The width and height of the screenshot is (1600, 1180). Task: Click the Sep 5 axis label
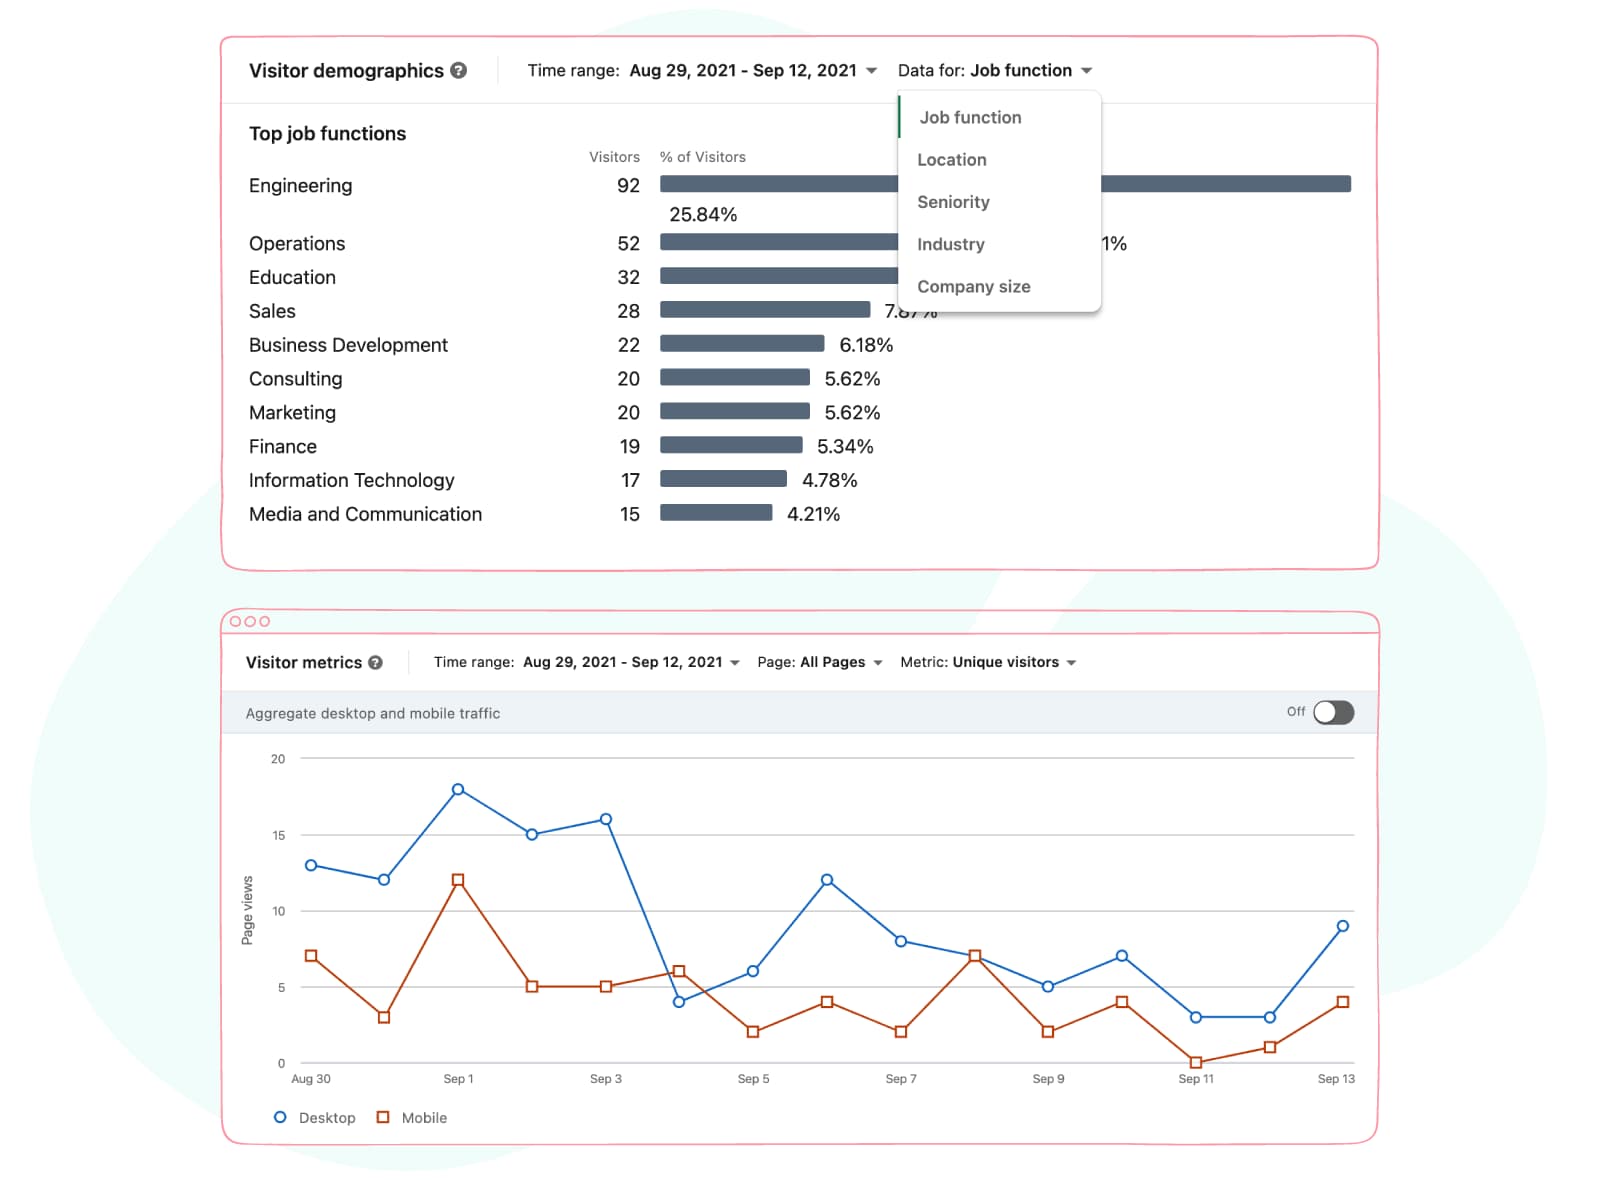click(x=753, y=1079)
